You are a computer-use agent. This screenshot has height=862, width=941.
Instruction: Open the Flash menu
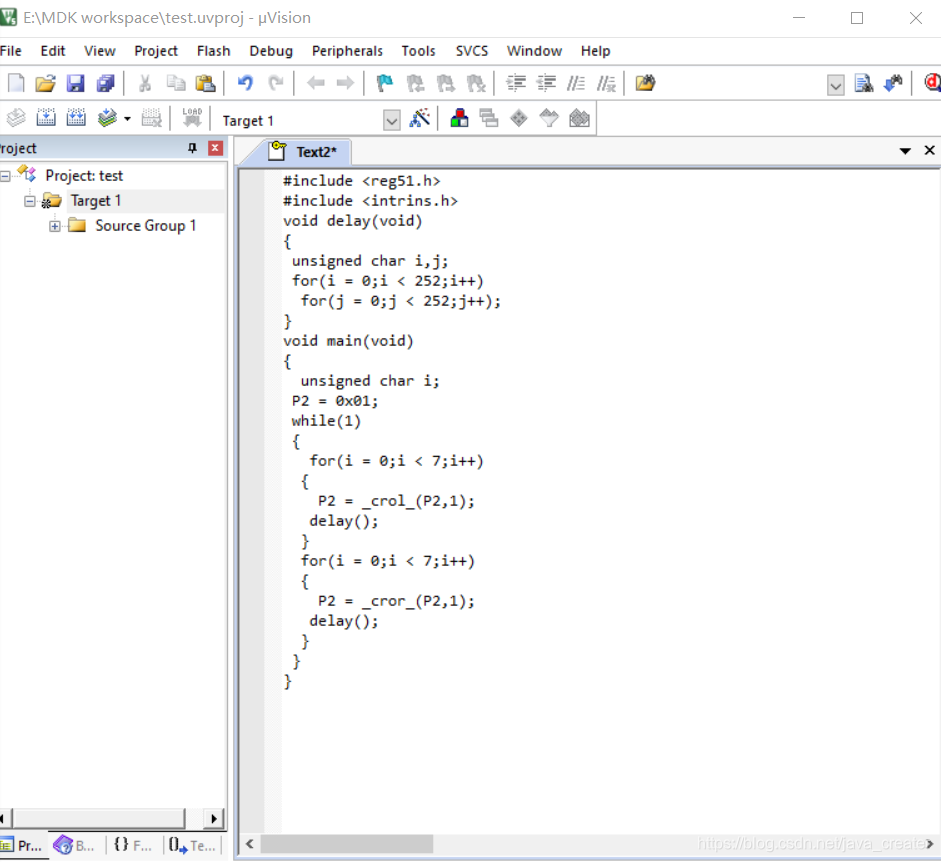pos(214,51)
